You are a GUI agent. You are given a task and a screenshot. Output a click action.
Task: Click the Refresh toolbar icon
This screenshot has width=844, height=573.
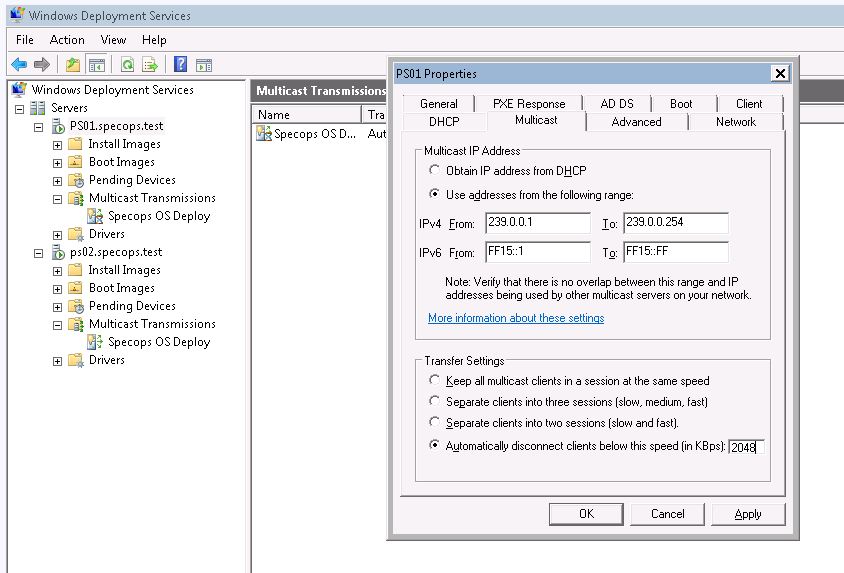point(127,65)
